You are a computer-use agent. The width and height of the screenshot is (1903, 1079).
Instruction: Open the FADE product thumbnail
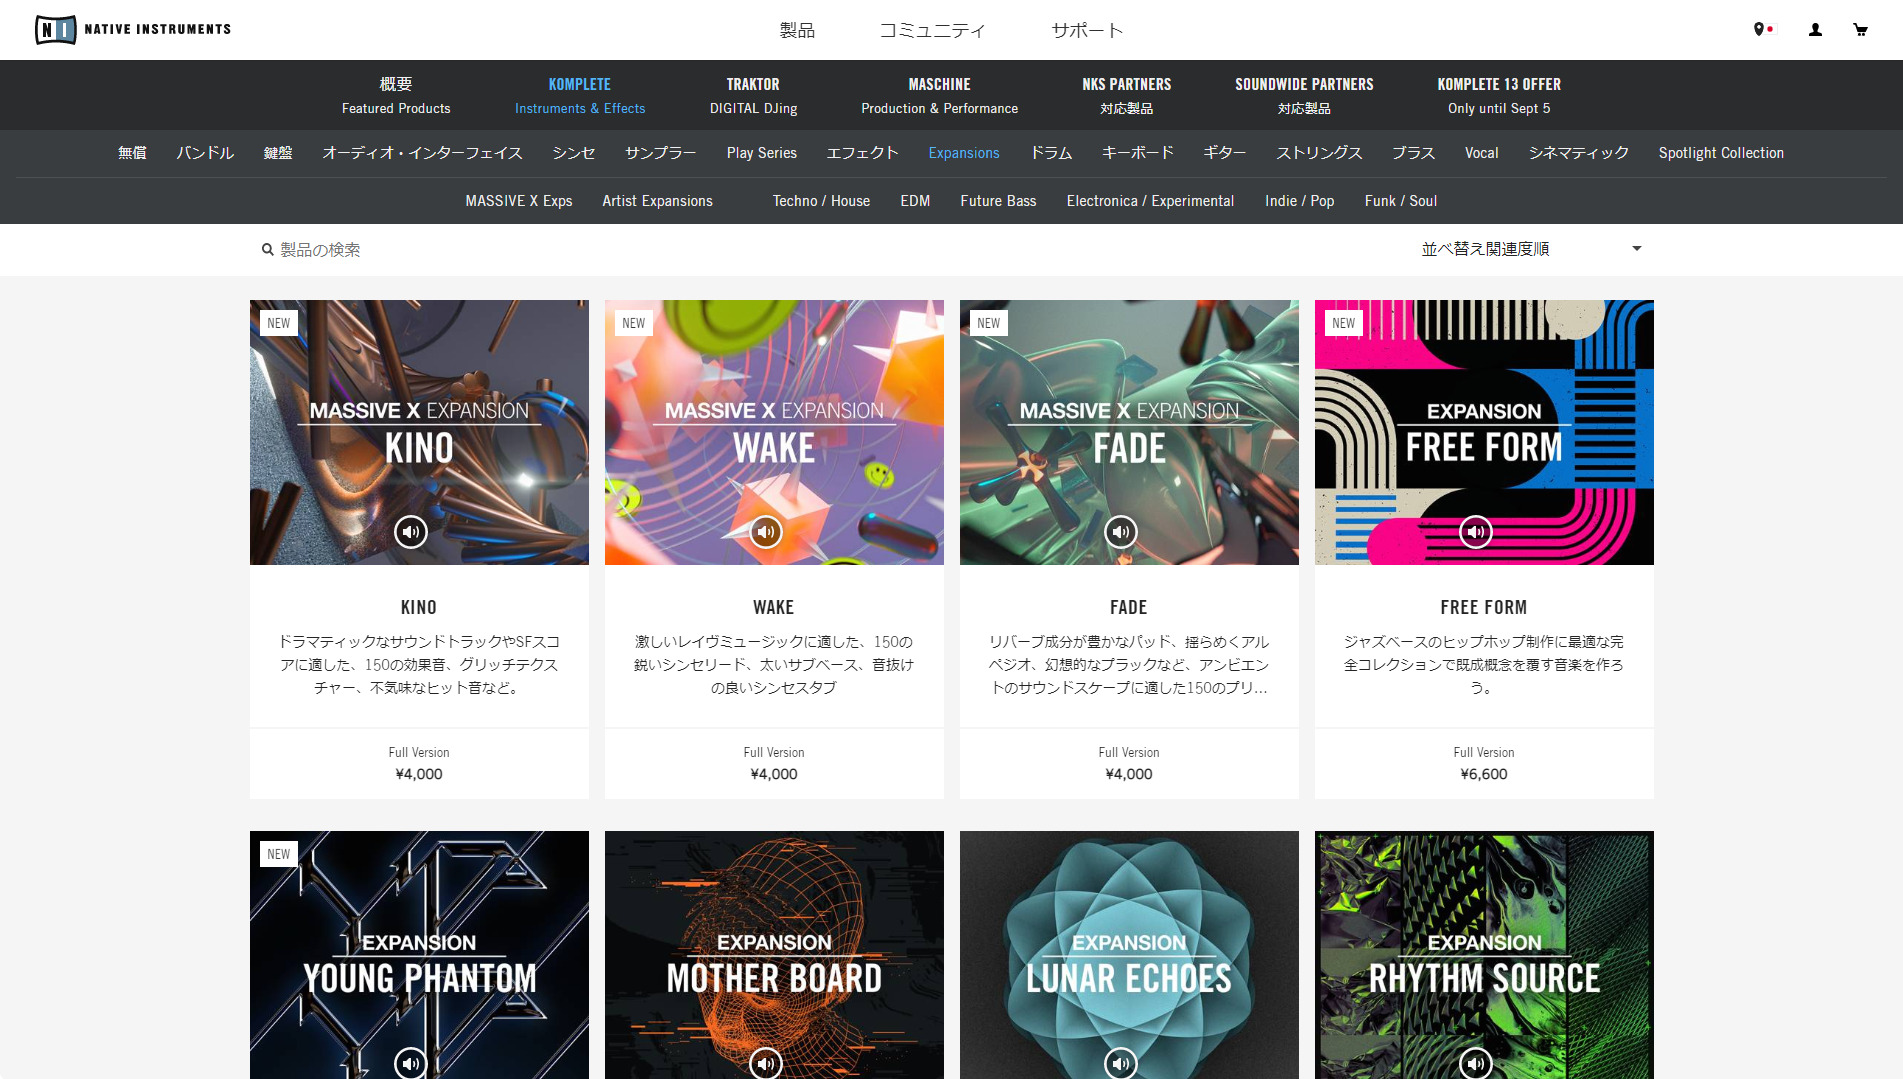tap(1129, 432)
